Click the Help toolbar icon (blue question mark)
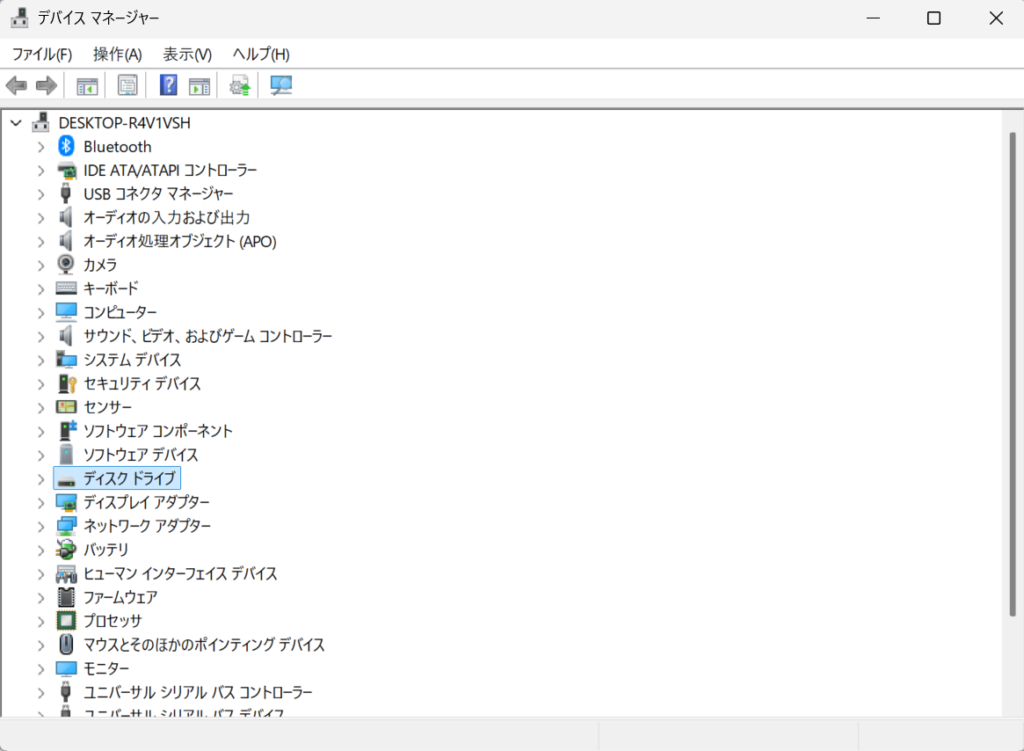 (x=168, y=86)
